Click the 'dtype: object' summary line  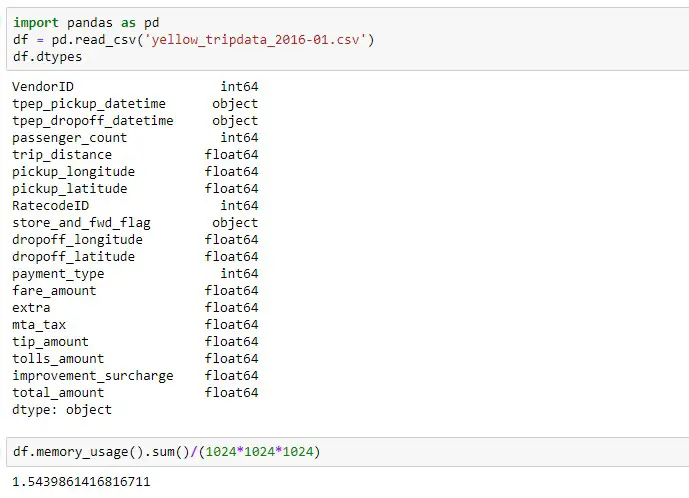62,410
